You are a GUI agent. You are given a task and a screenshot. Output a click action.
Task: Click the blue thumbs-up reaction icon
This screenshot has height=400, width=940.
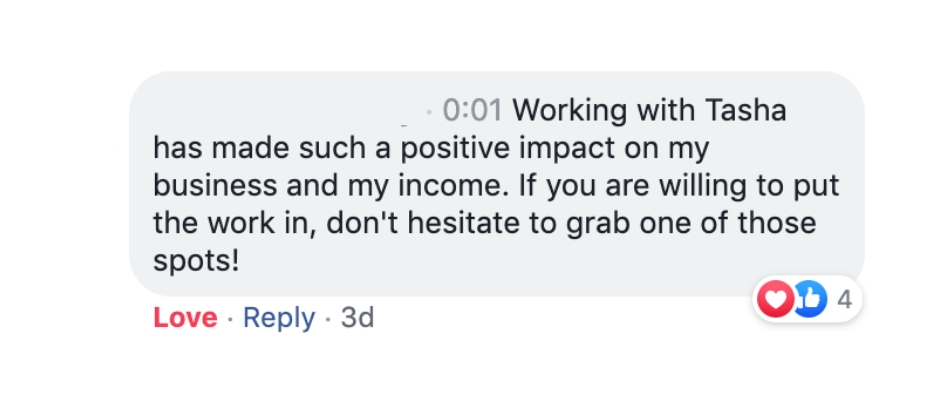click(x=808, y=299)
